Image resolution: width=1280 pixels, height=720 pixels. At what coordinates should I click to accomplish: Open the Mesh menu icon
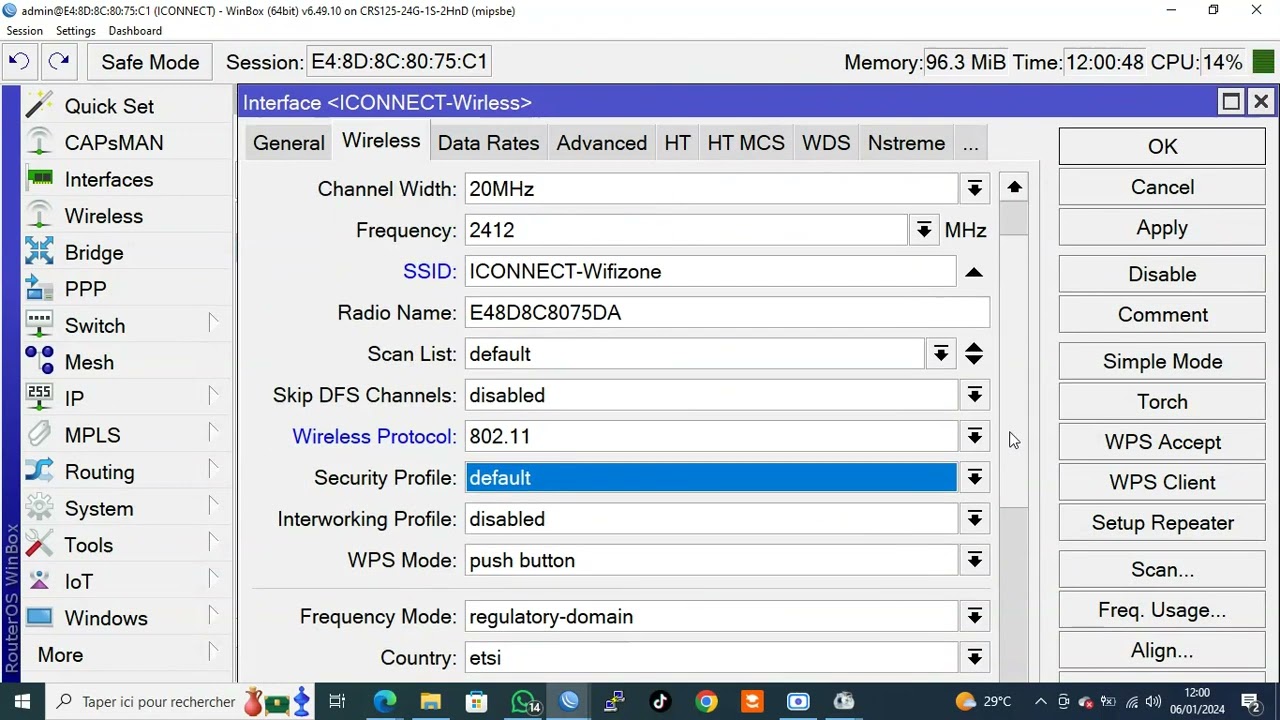point(39,362)
